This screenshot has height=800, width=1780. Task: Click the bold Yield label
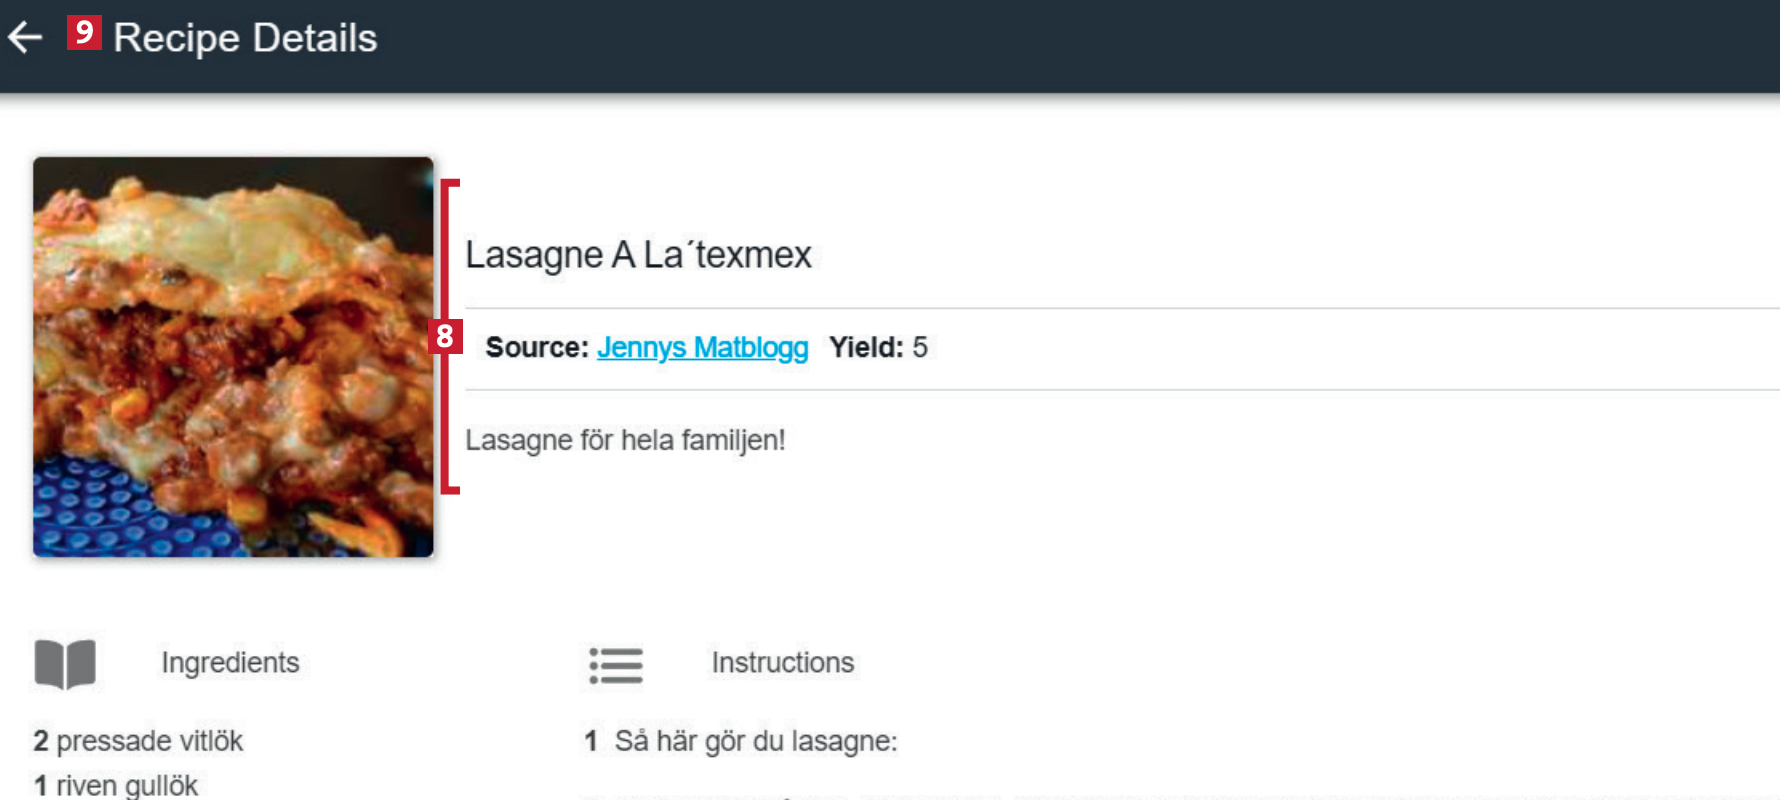[866, 348]
